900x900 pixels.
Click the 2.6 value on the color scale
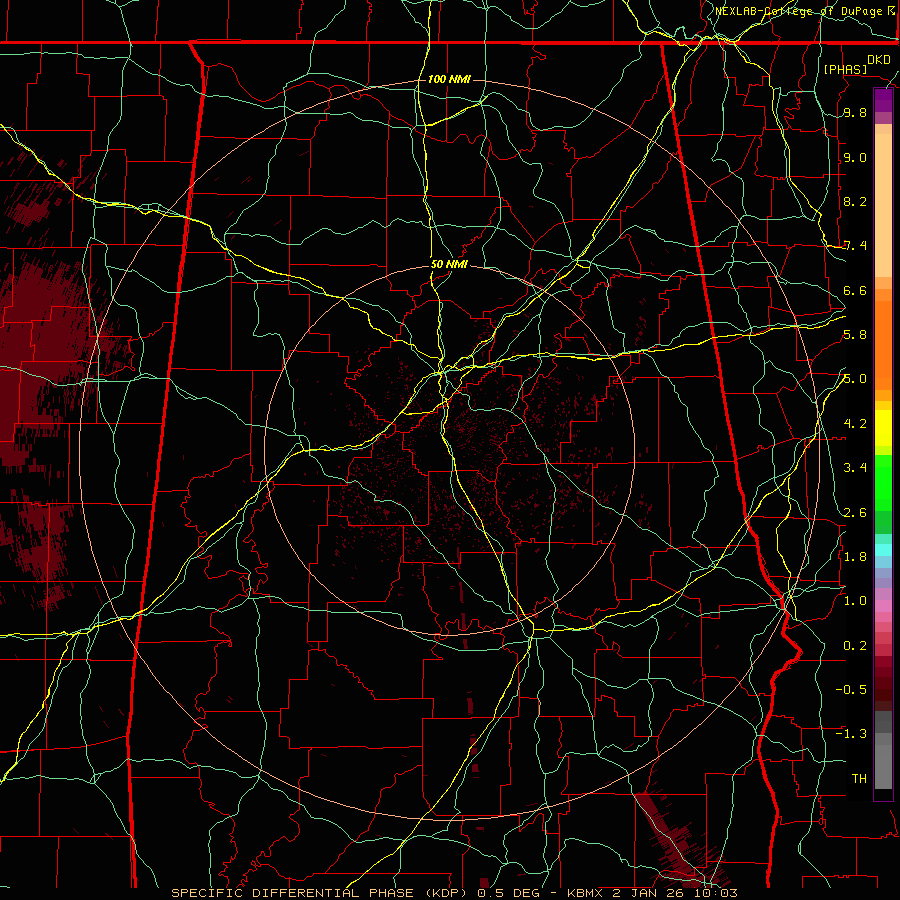[x=855, y=513]
